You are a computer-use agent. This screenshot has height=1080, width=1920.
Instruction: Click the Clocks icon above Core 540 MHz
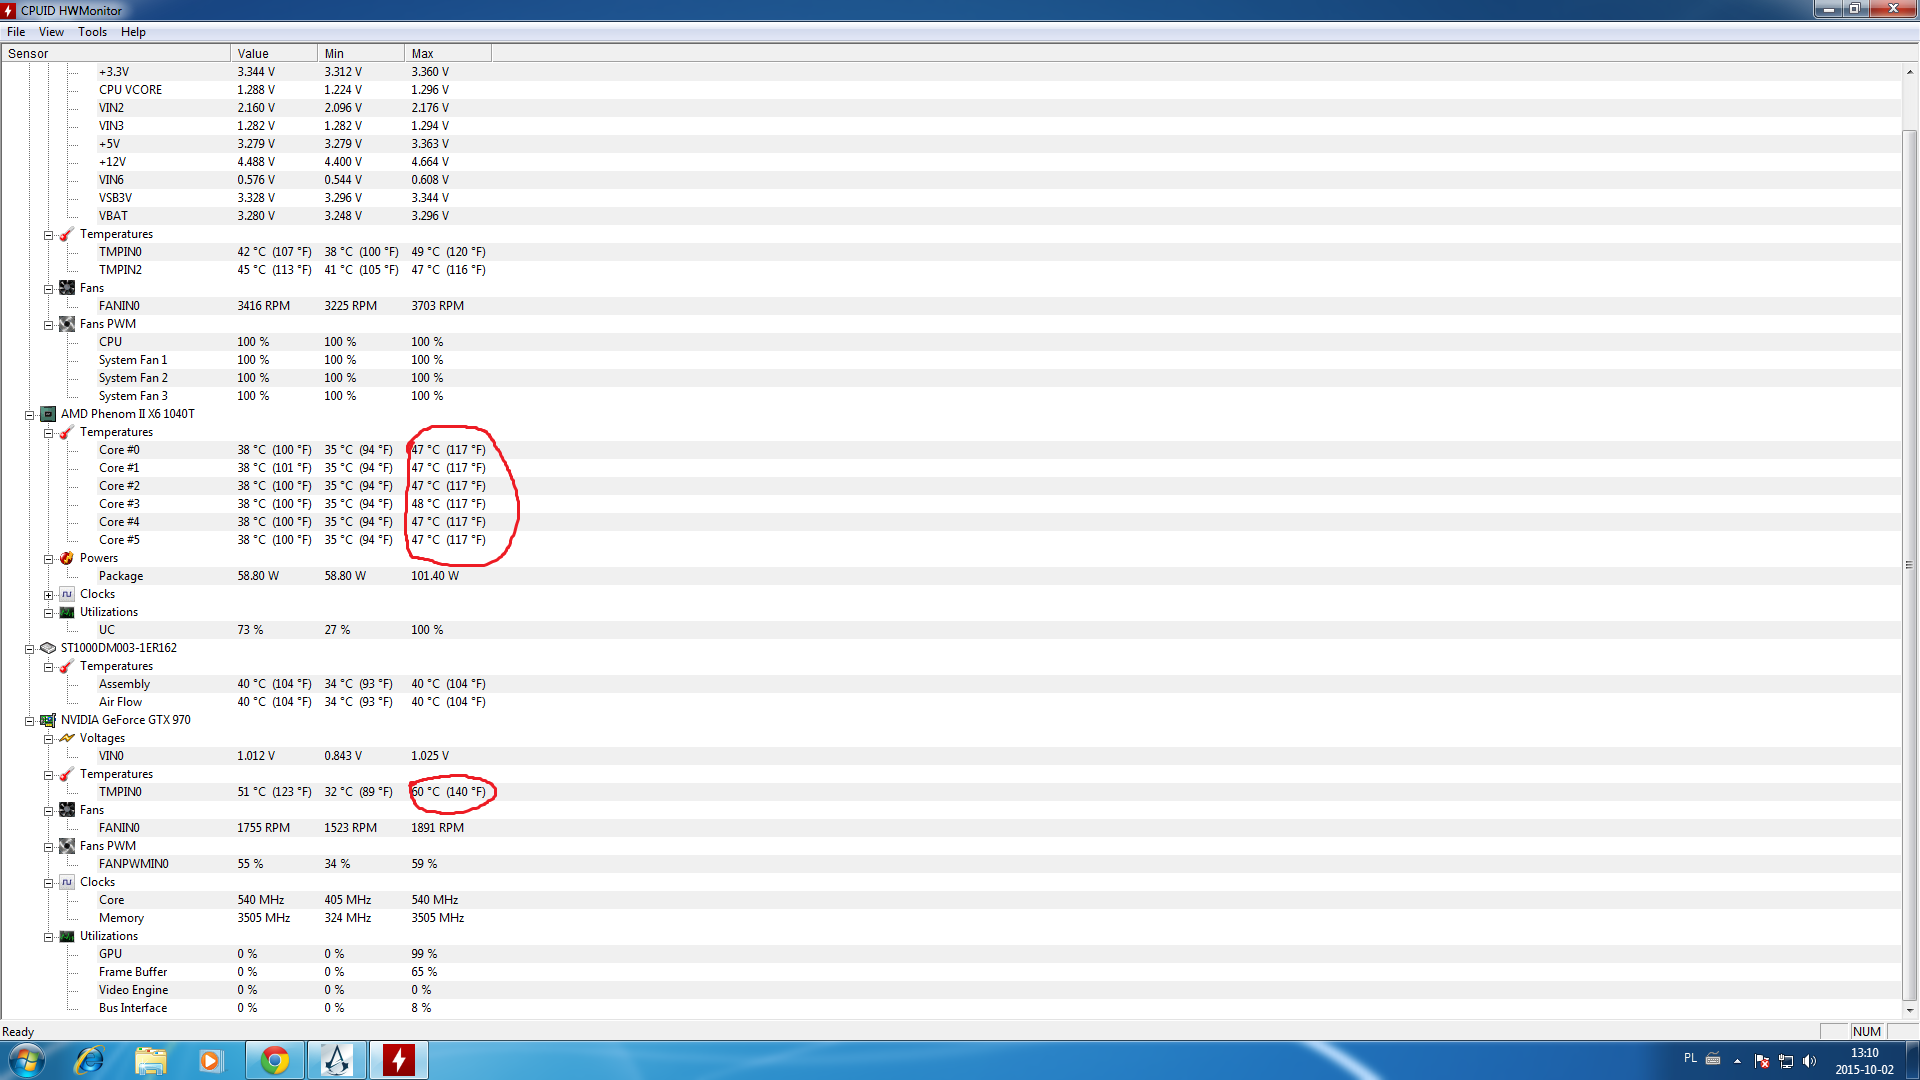[x=67, y=882]
